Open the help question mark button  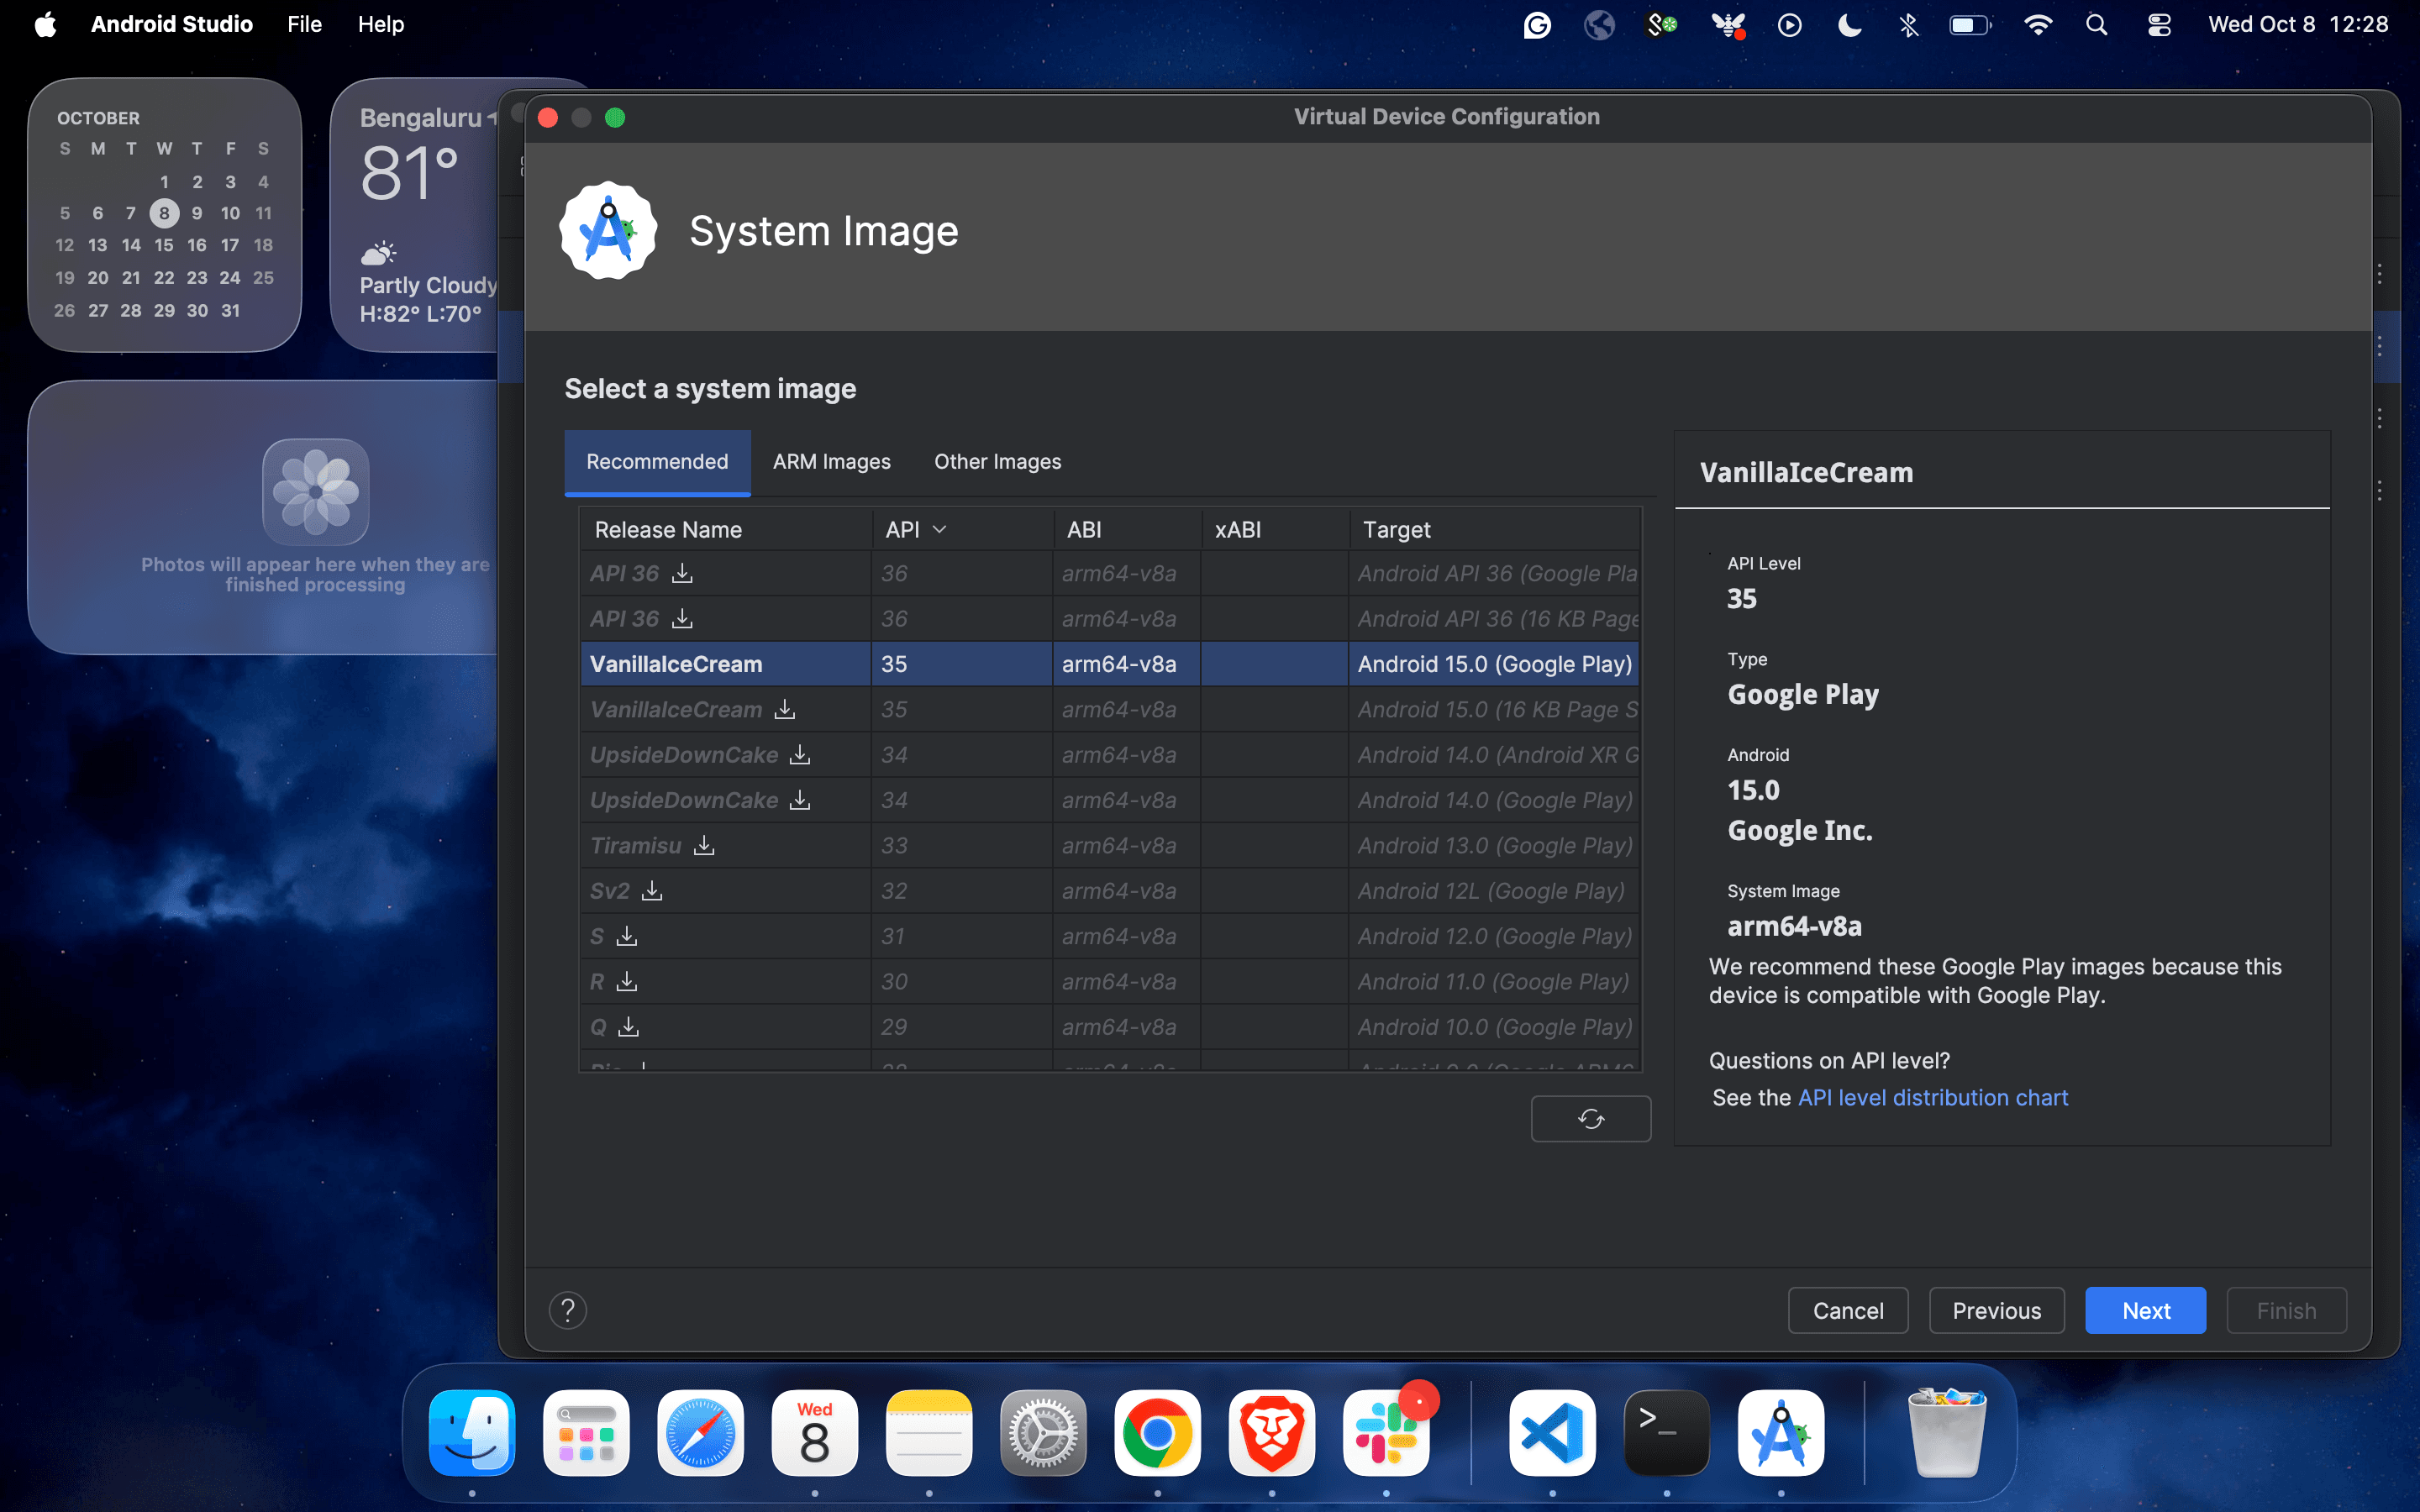click(x=568, y=1310)
